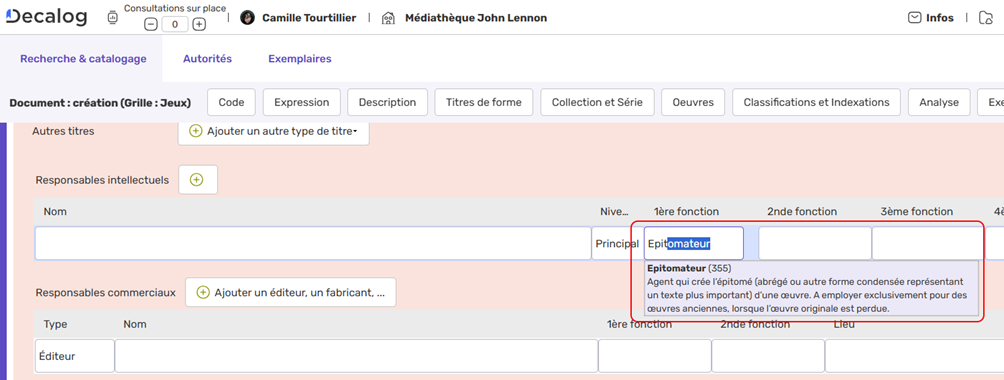Click the Responsables commerciaux label
This screenshot has width=1004, height=380.
[106, 292]
